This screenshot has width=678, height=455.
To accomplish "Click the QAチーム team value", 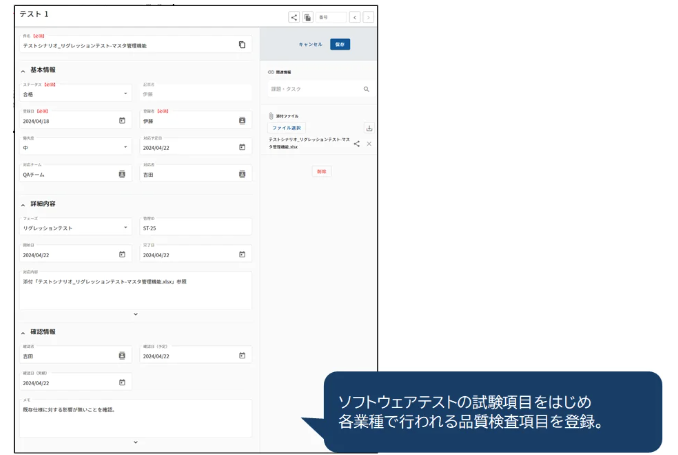I will click(x=33, y=175).
